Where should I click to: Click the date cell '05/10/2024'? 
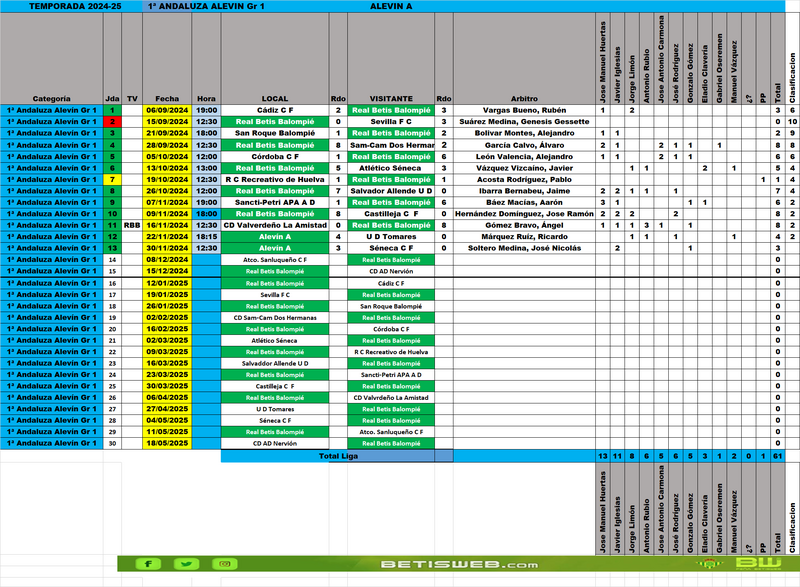point(167,157)
